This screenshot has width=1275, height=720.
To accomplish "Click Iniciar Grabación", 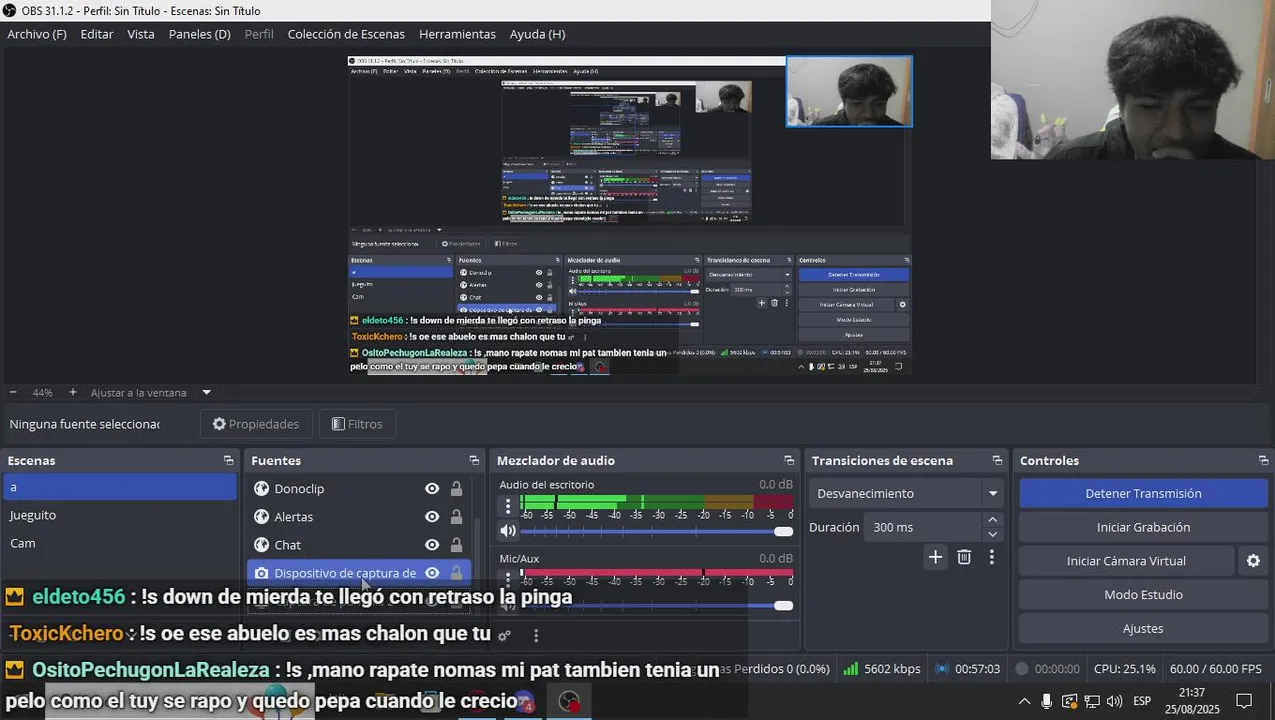I will point(1143,527).
